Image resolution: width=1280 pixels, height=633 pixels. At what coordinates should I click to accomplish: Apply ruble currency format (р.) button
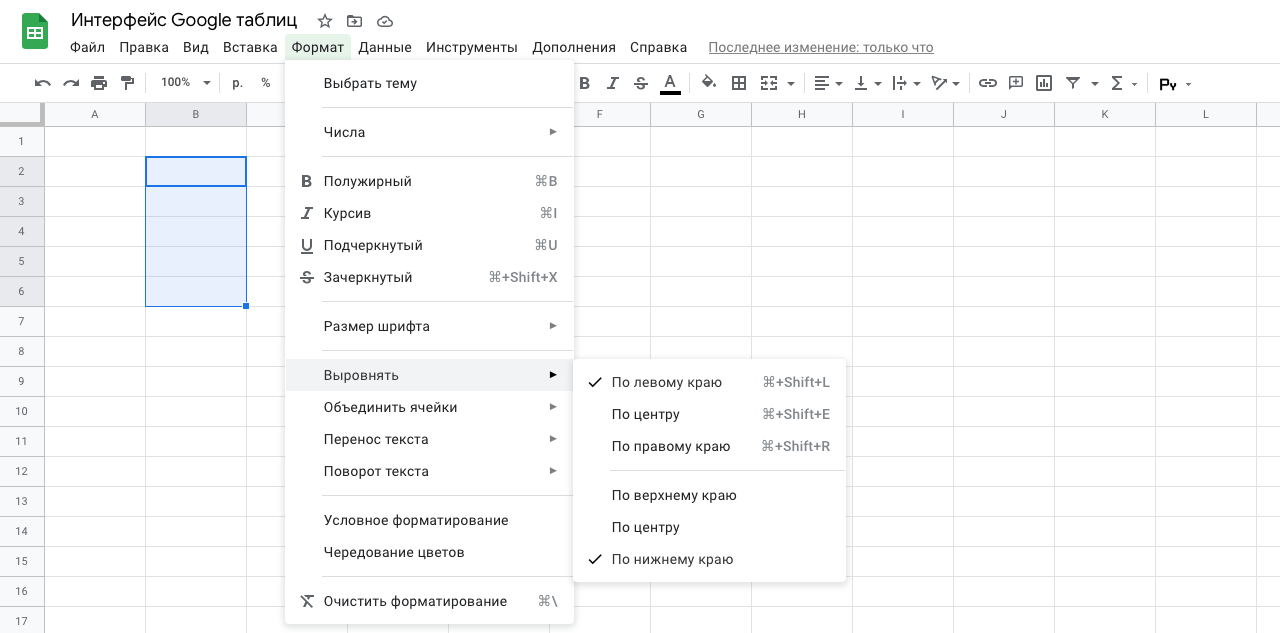238,83
